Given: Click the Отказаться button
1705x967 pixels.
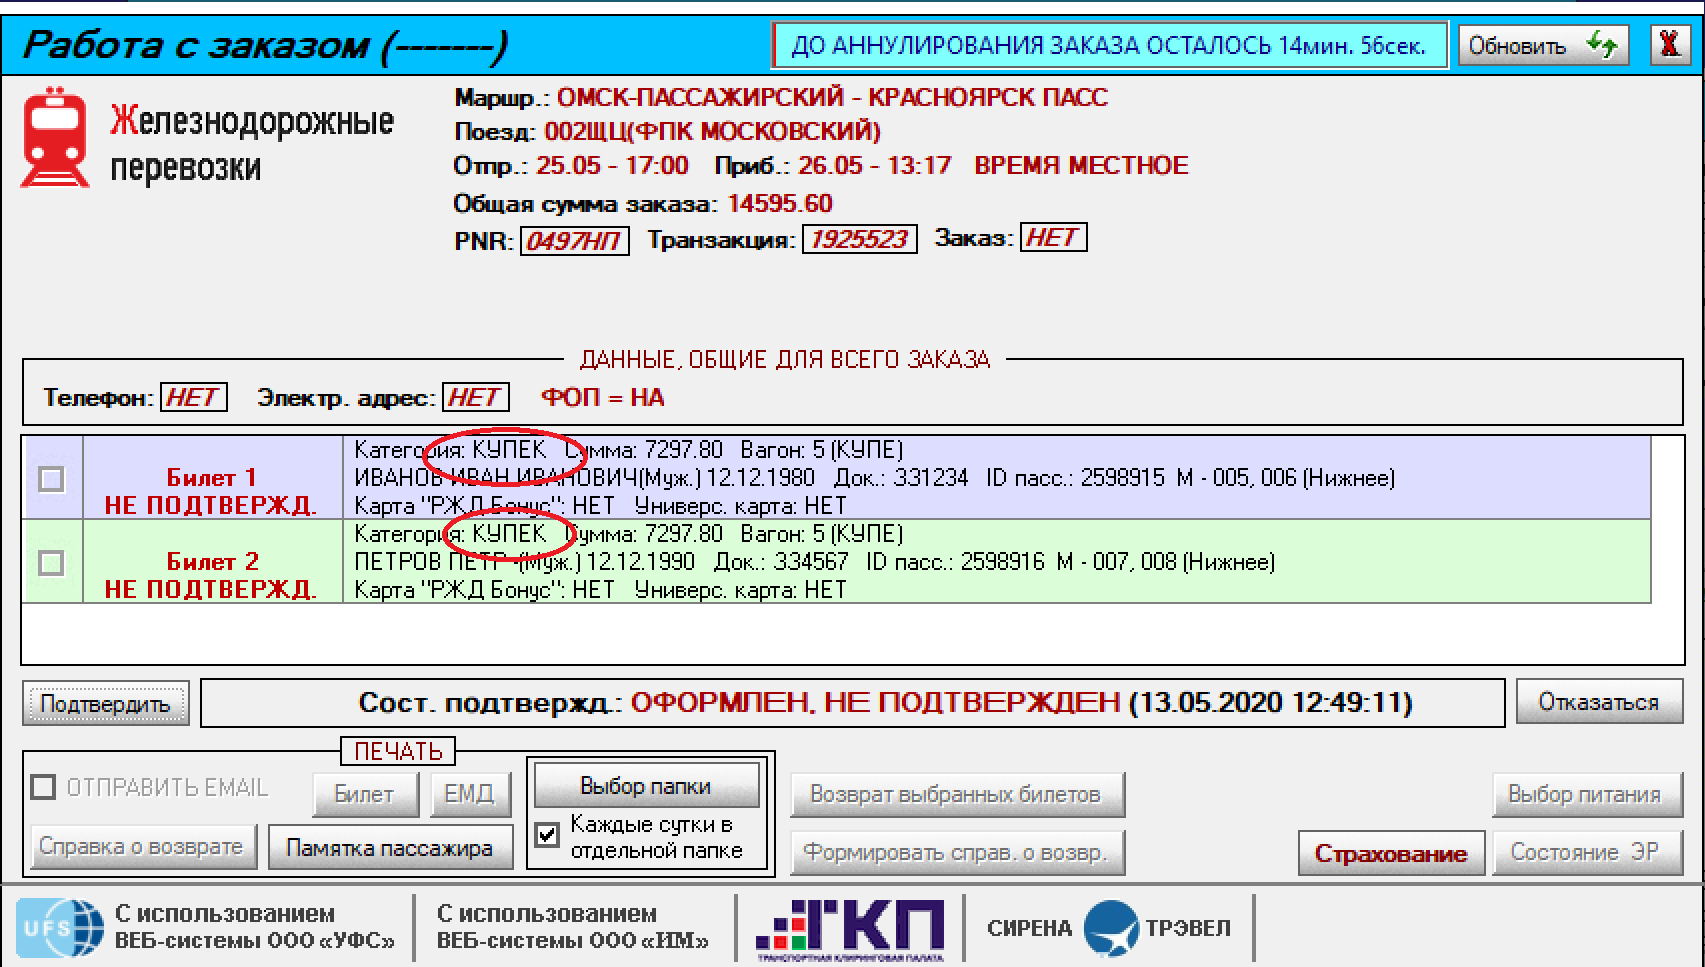Looking at the screenshot, I should pyautogui.click(x=1598, y=703).
